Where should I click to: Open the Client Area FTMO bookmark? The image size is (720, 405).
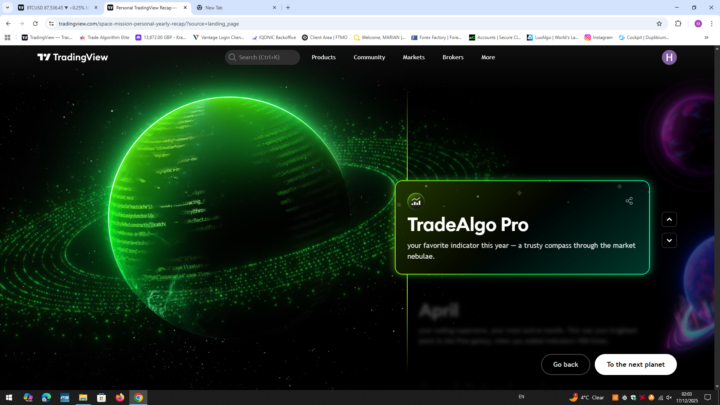[325, 37]
